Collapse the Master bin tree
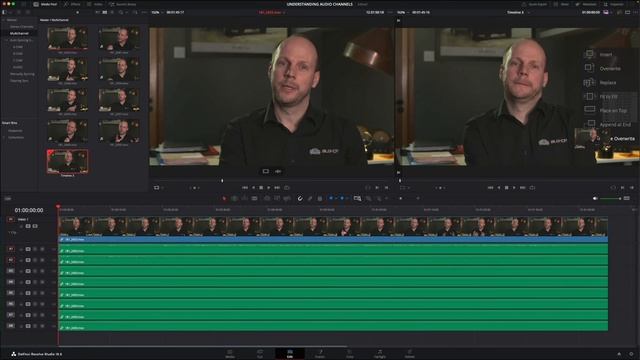Viewport: 640px width, 360px height. pyautogui.click(x=4, y=20)
